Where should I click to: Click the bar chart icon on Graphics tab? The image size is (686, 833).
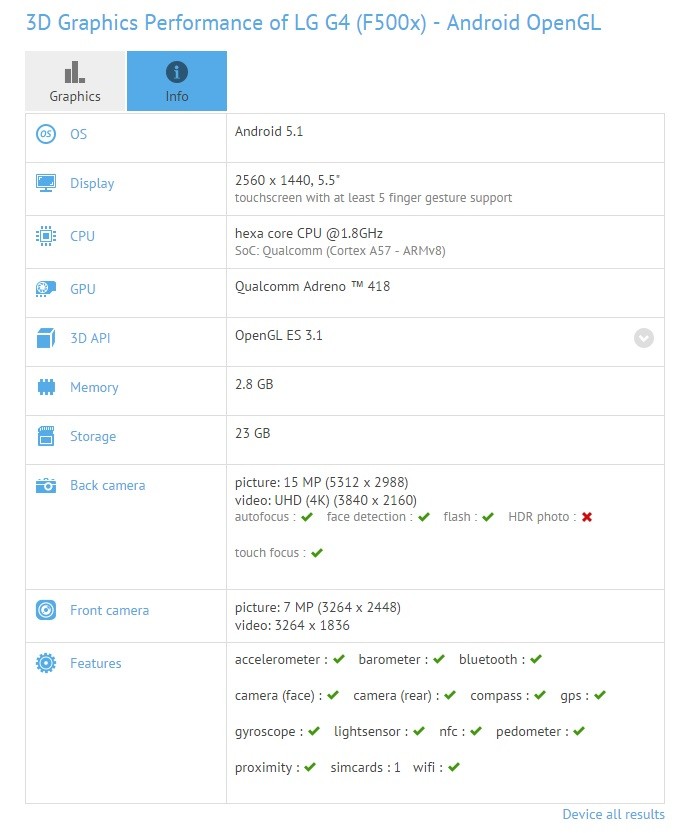click(x=75, y=72)
